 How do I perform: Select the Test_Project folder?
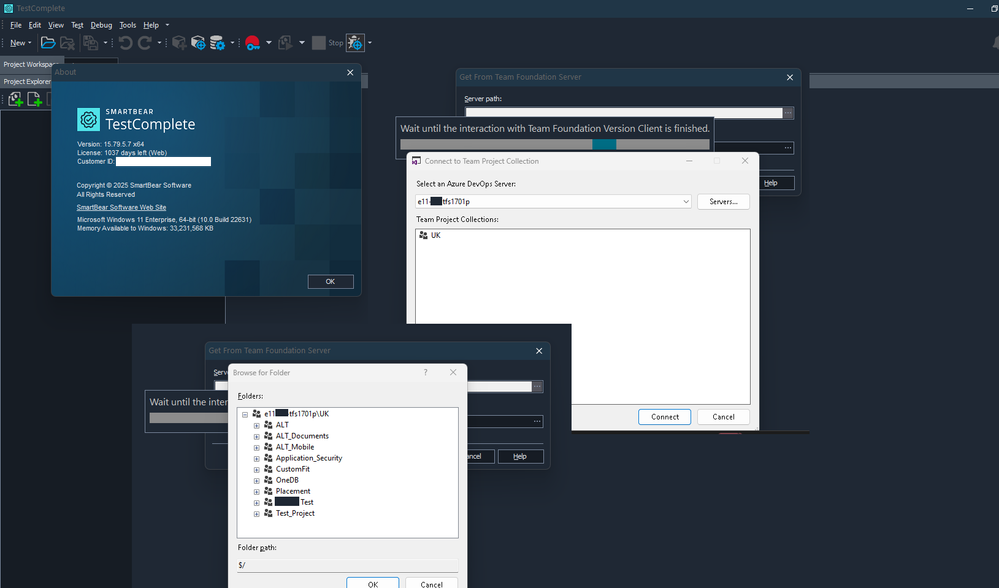click(x=295, y=513)
